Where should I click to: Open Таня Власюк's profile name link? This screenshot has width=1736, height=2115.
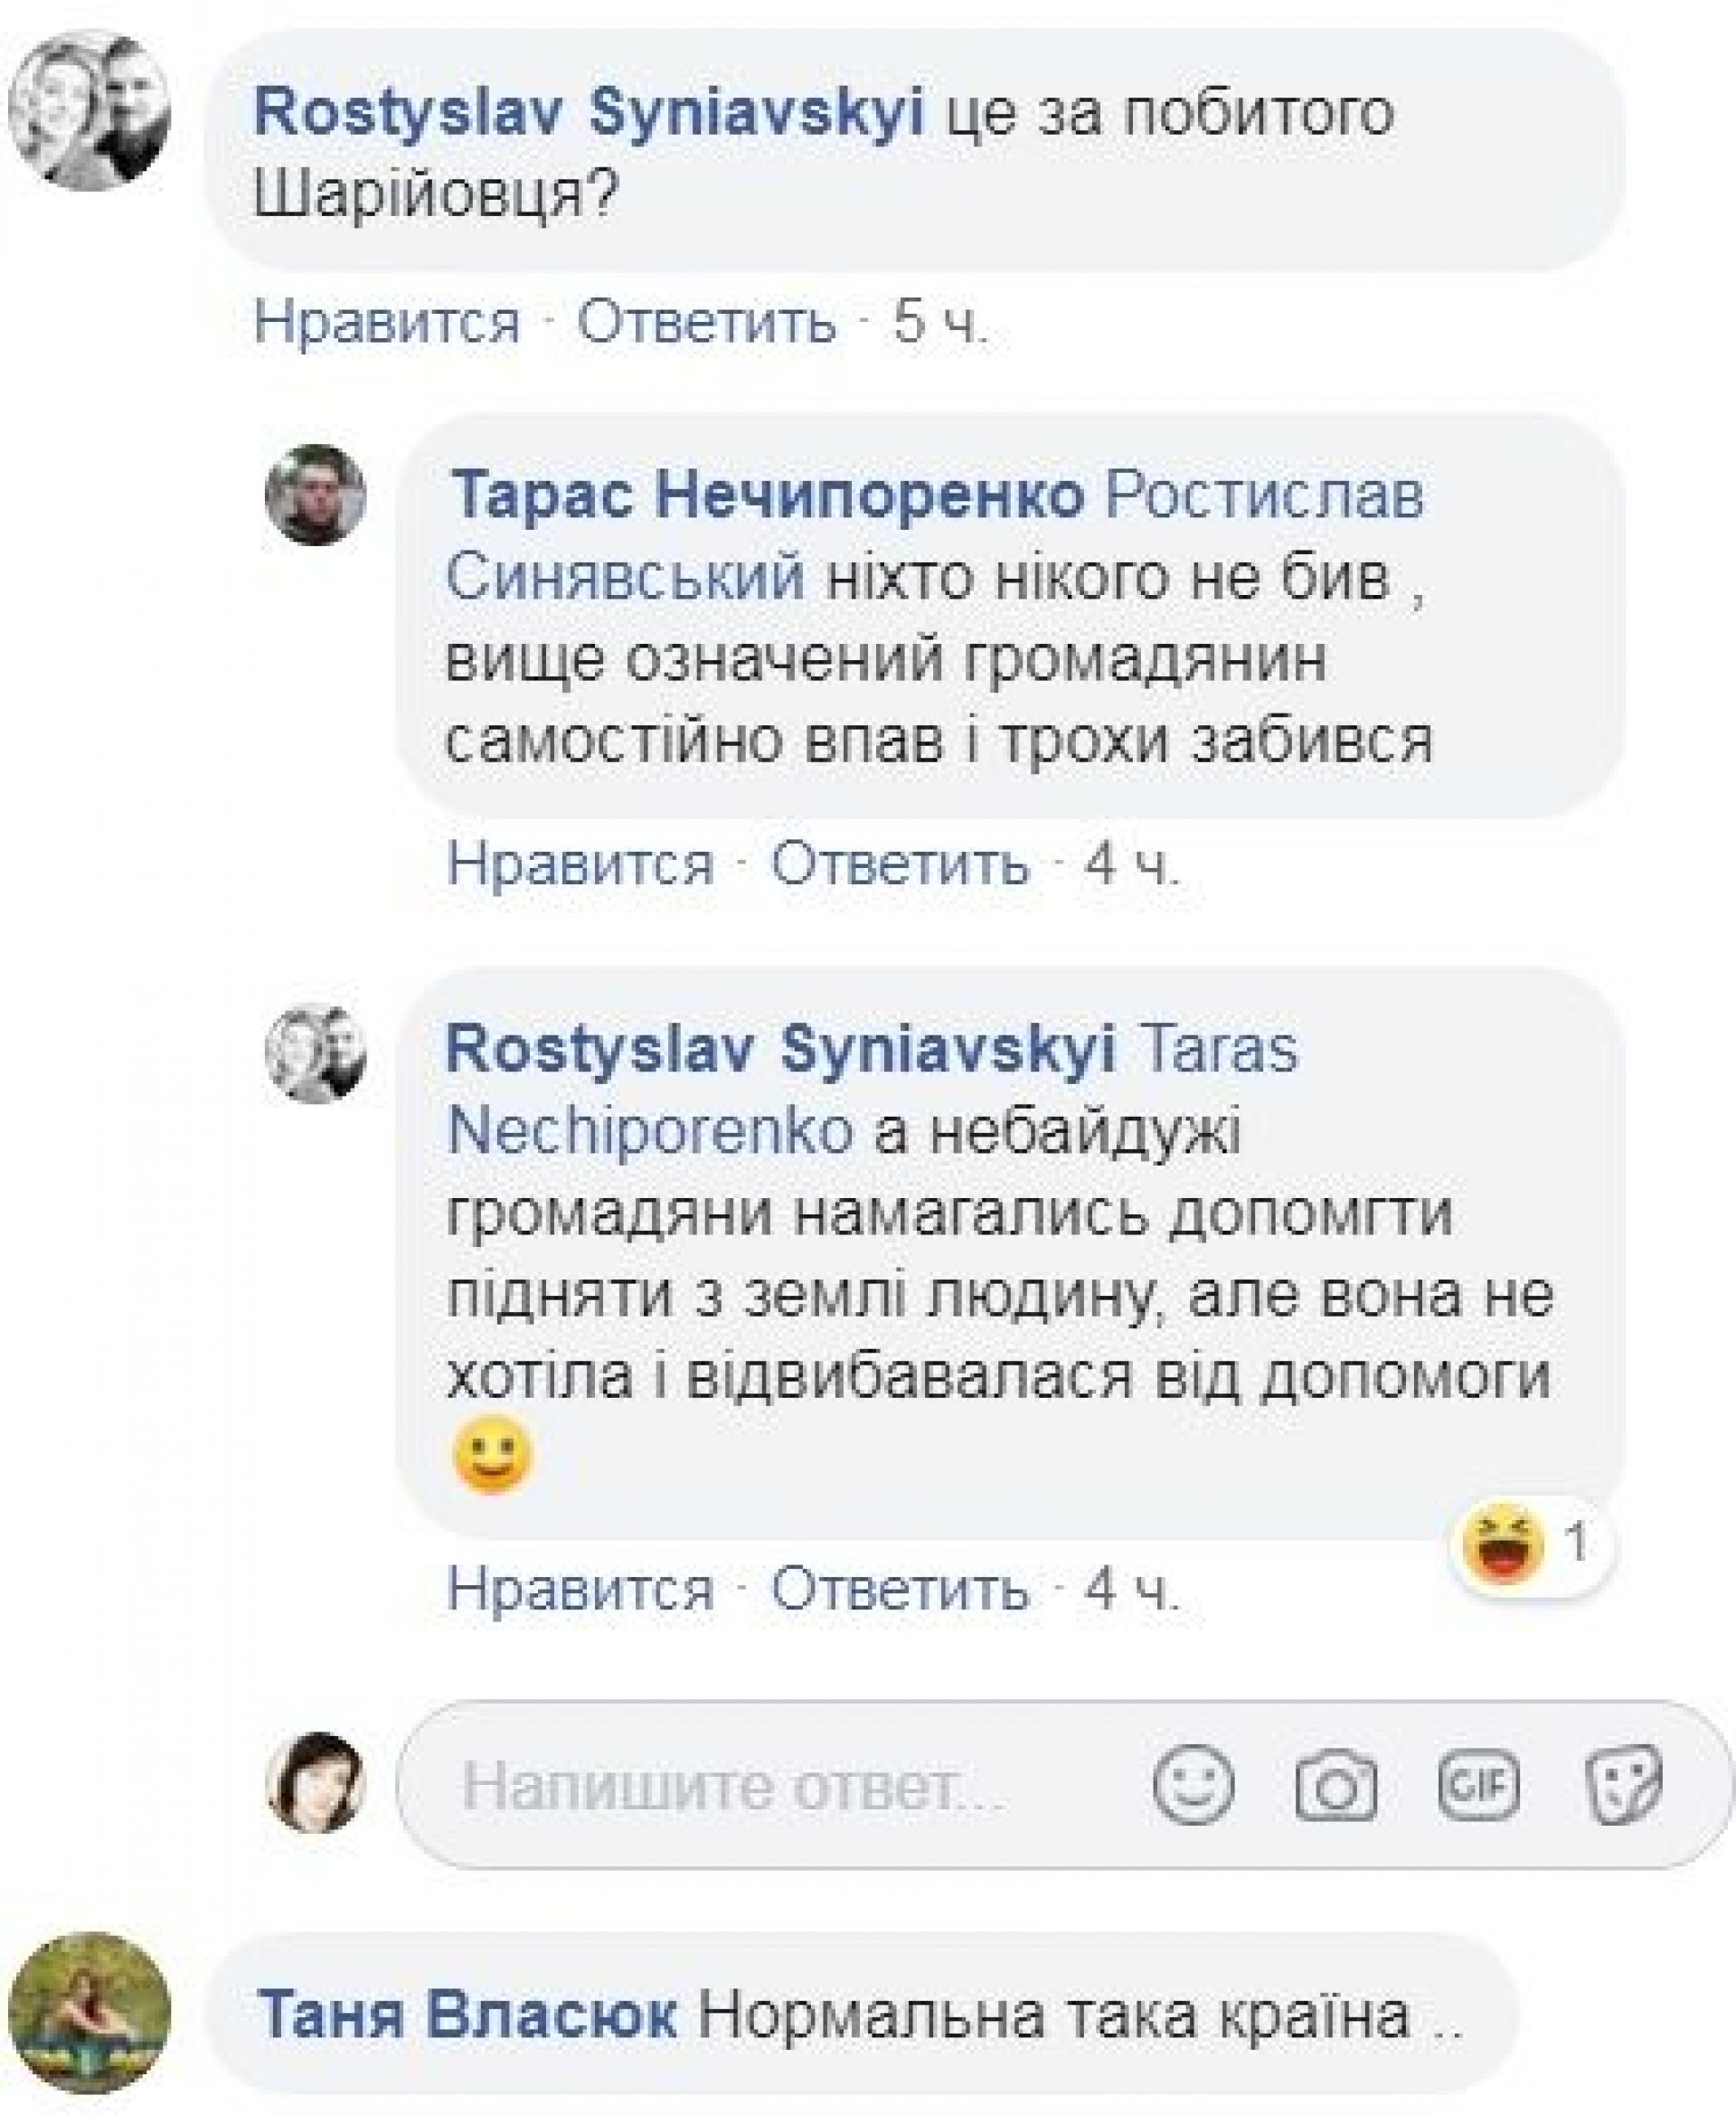point(467,2014)
